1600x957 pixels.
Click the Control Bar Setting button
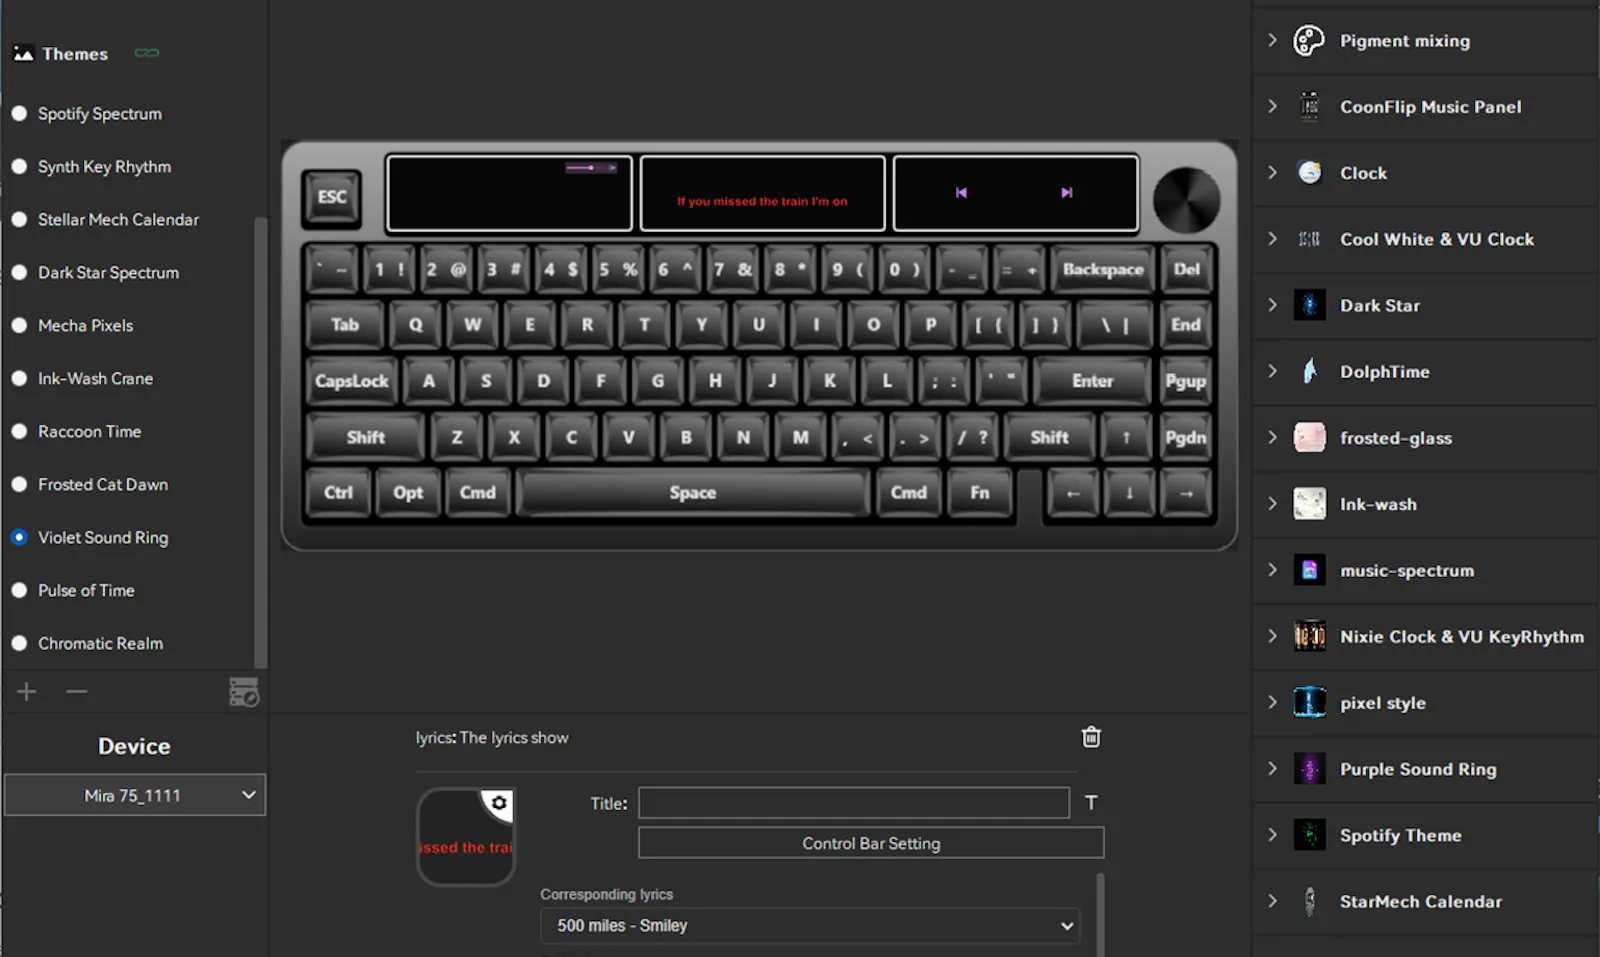(x=871, y=843)
